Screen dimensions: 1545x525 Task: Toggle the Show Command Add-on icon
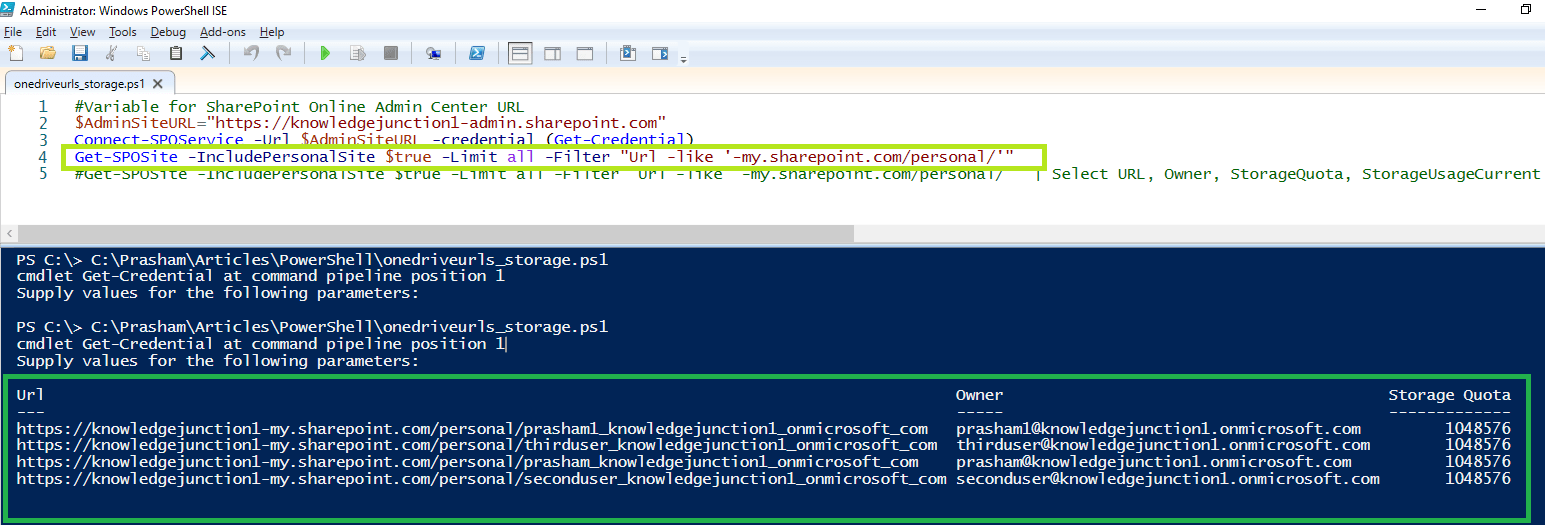tap(660, 53)
